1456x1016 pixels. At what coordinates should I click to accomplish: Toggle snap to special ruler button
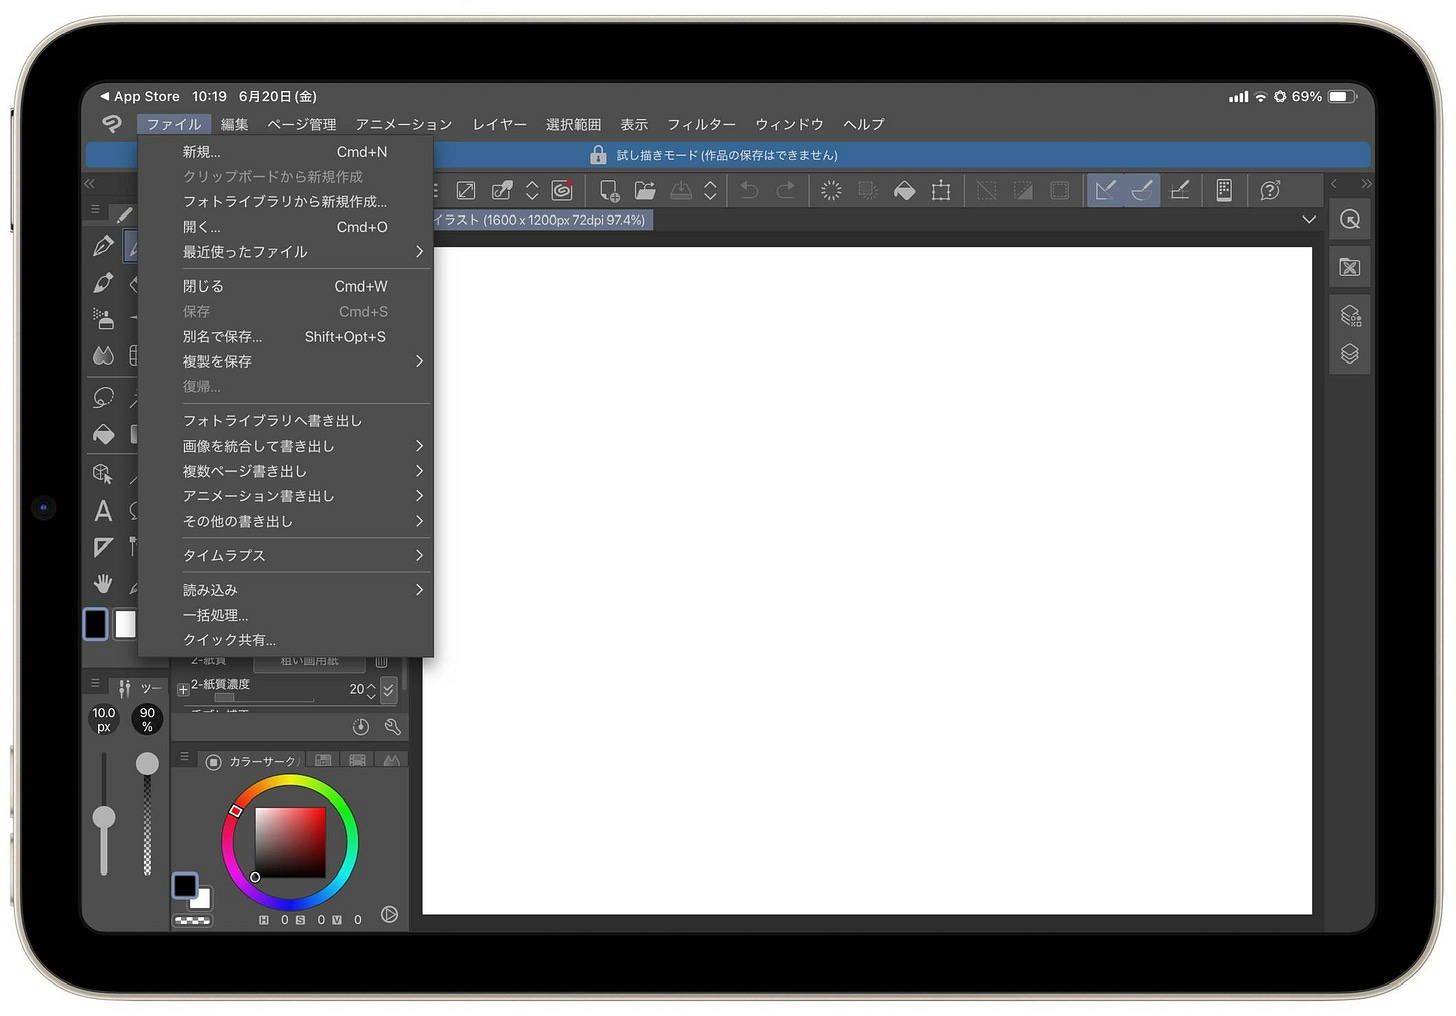click(x=1142, y=190)
